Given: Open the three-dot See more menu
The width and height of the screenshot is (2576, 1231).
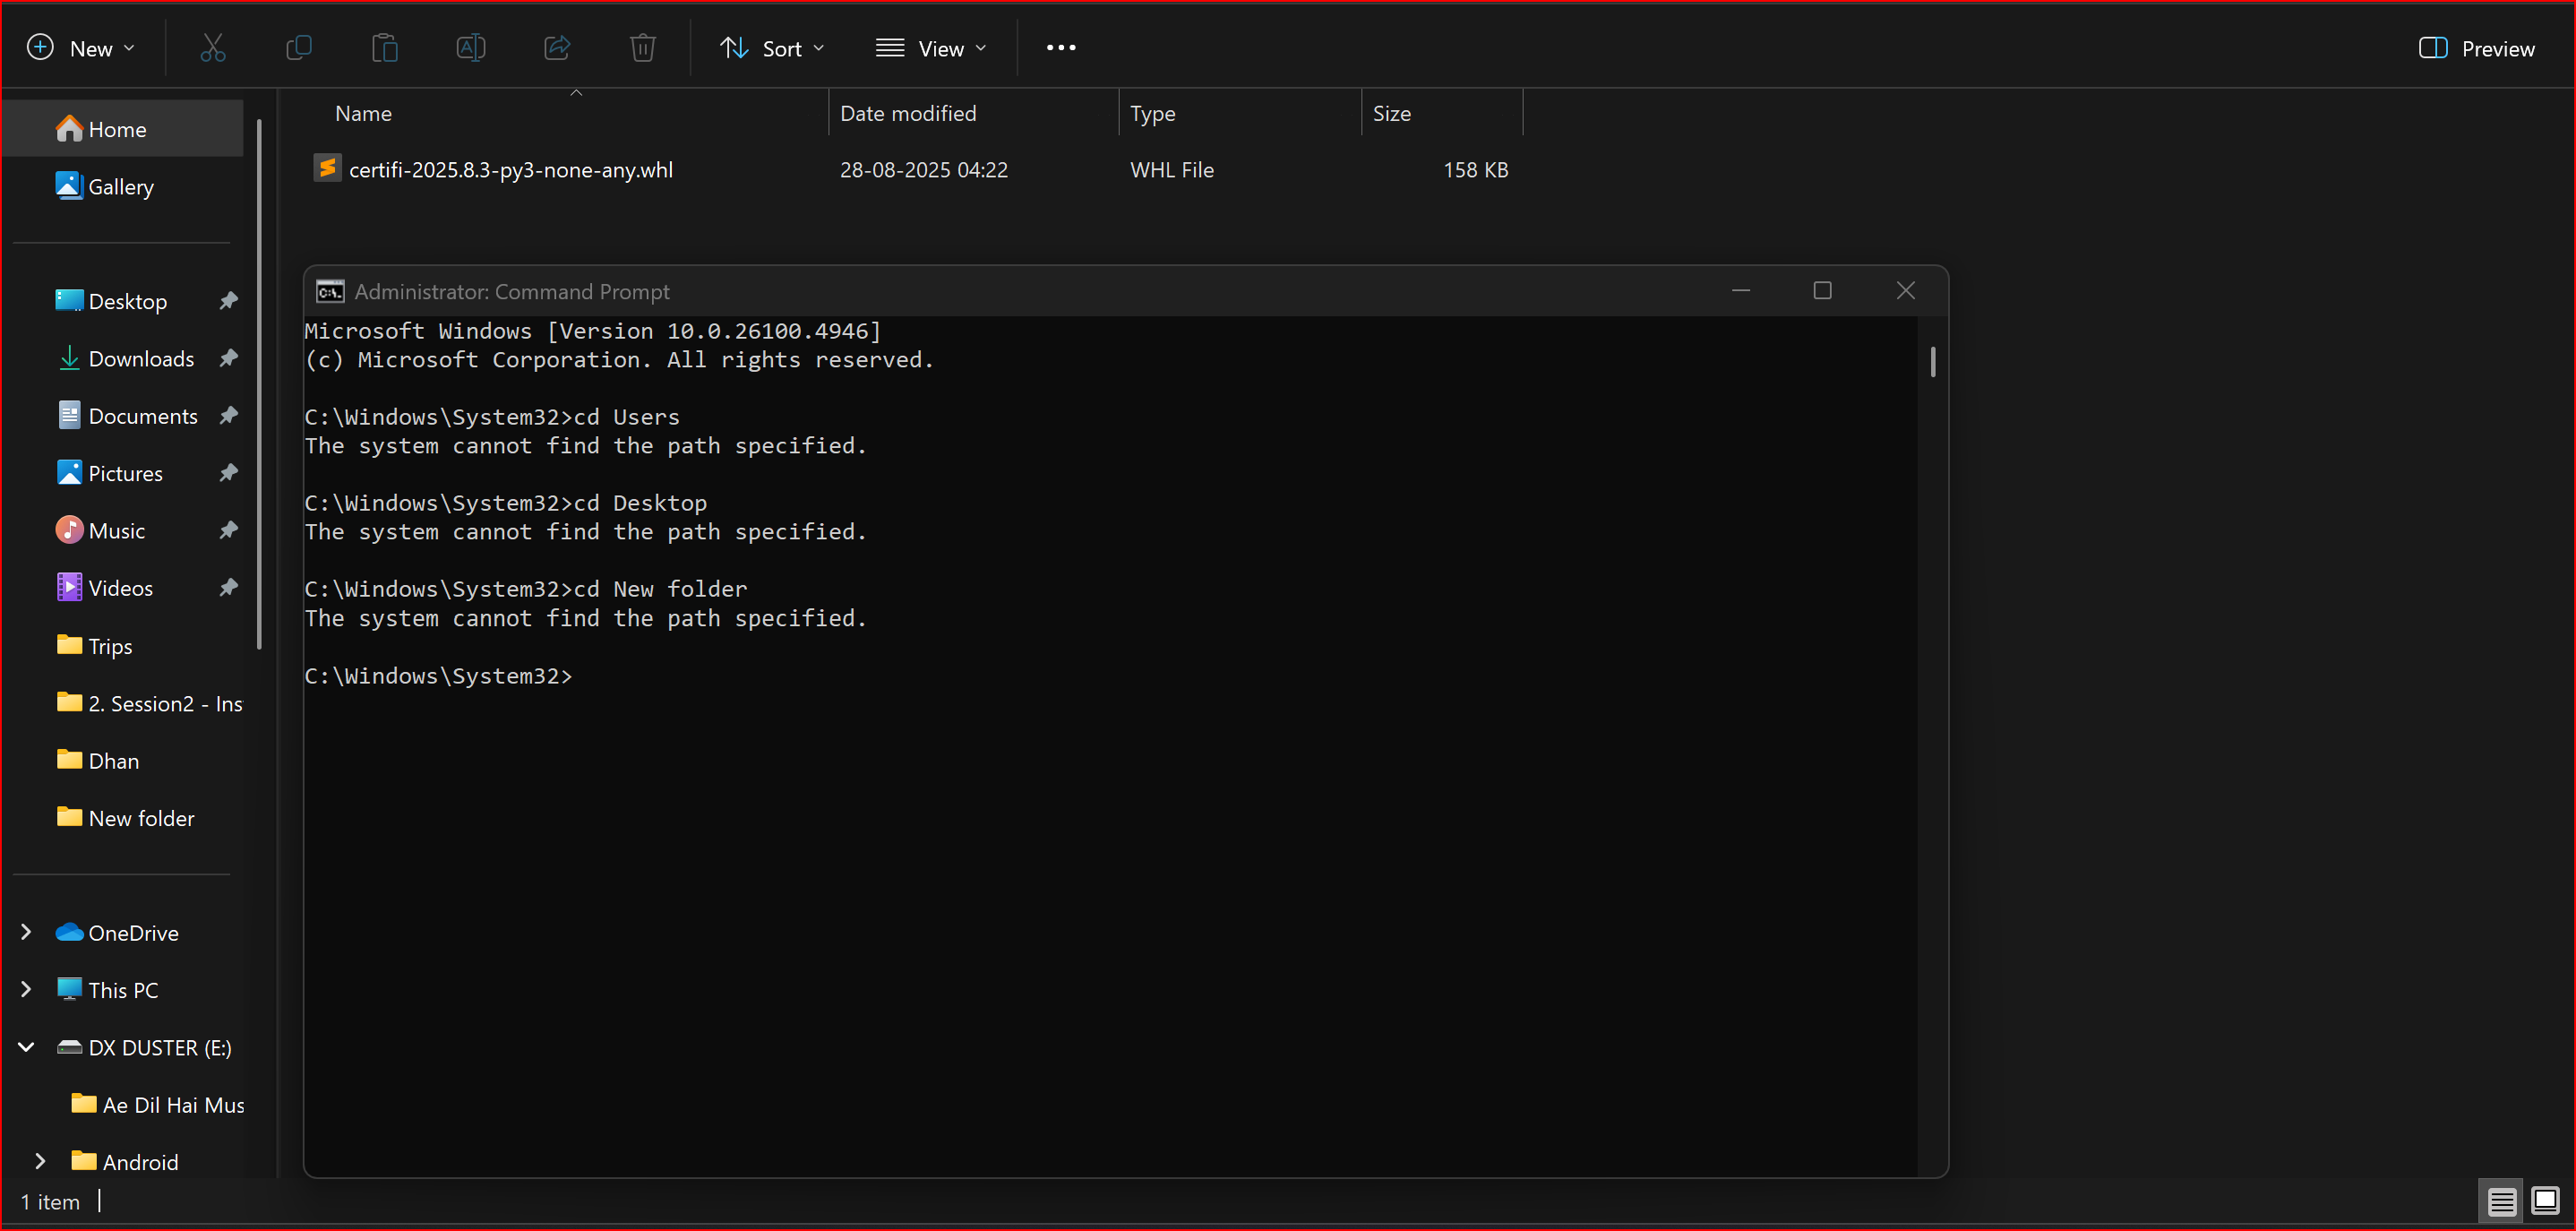Looking at the screenshot, I should pos(1061,48).
